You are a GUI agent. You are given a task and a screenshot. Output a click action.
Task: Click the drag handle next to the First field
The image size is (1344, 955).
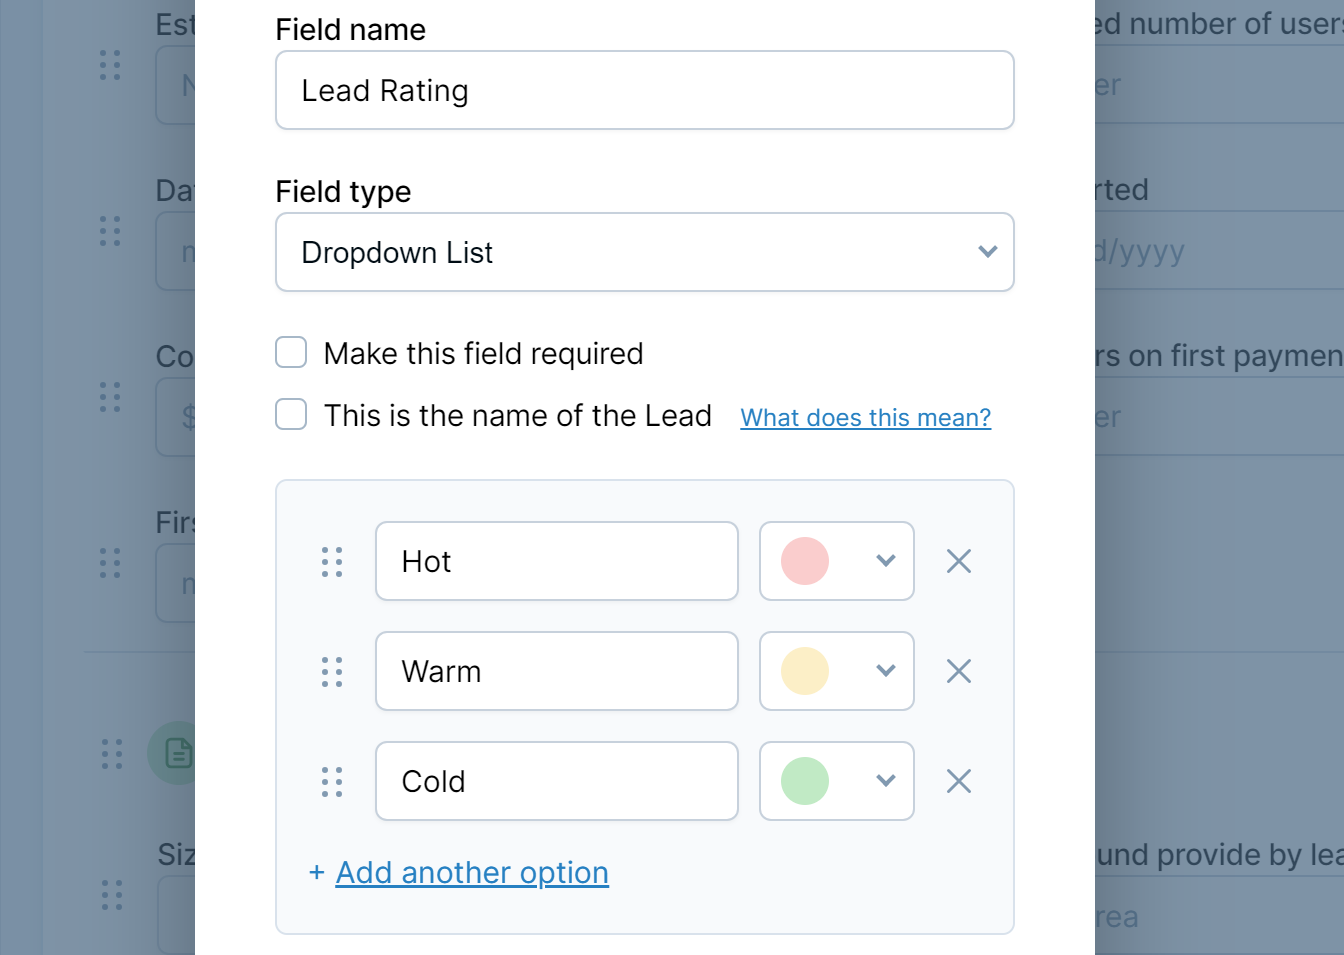pyautogui.click(x=110, y=563)
